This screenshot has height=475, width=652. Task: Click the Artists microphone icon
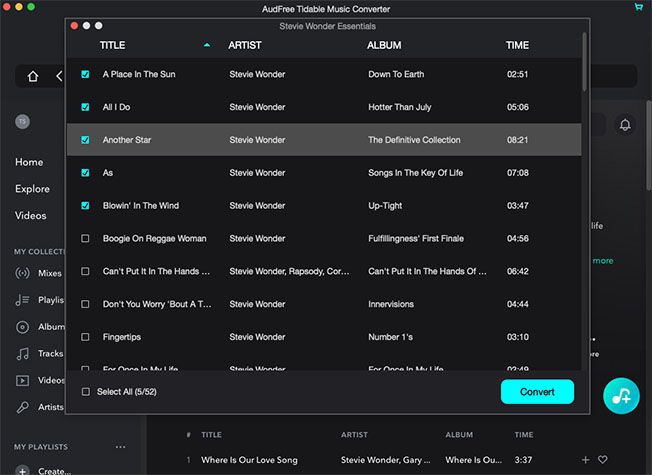click(x=22, y=407)
